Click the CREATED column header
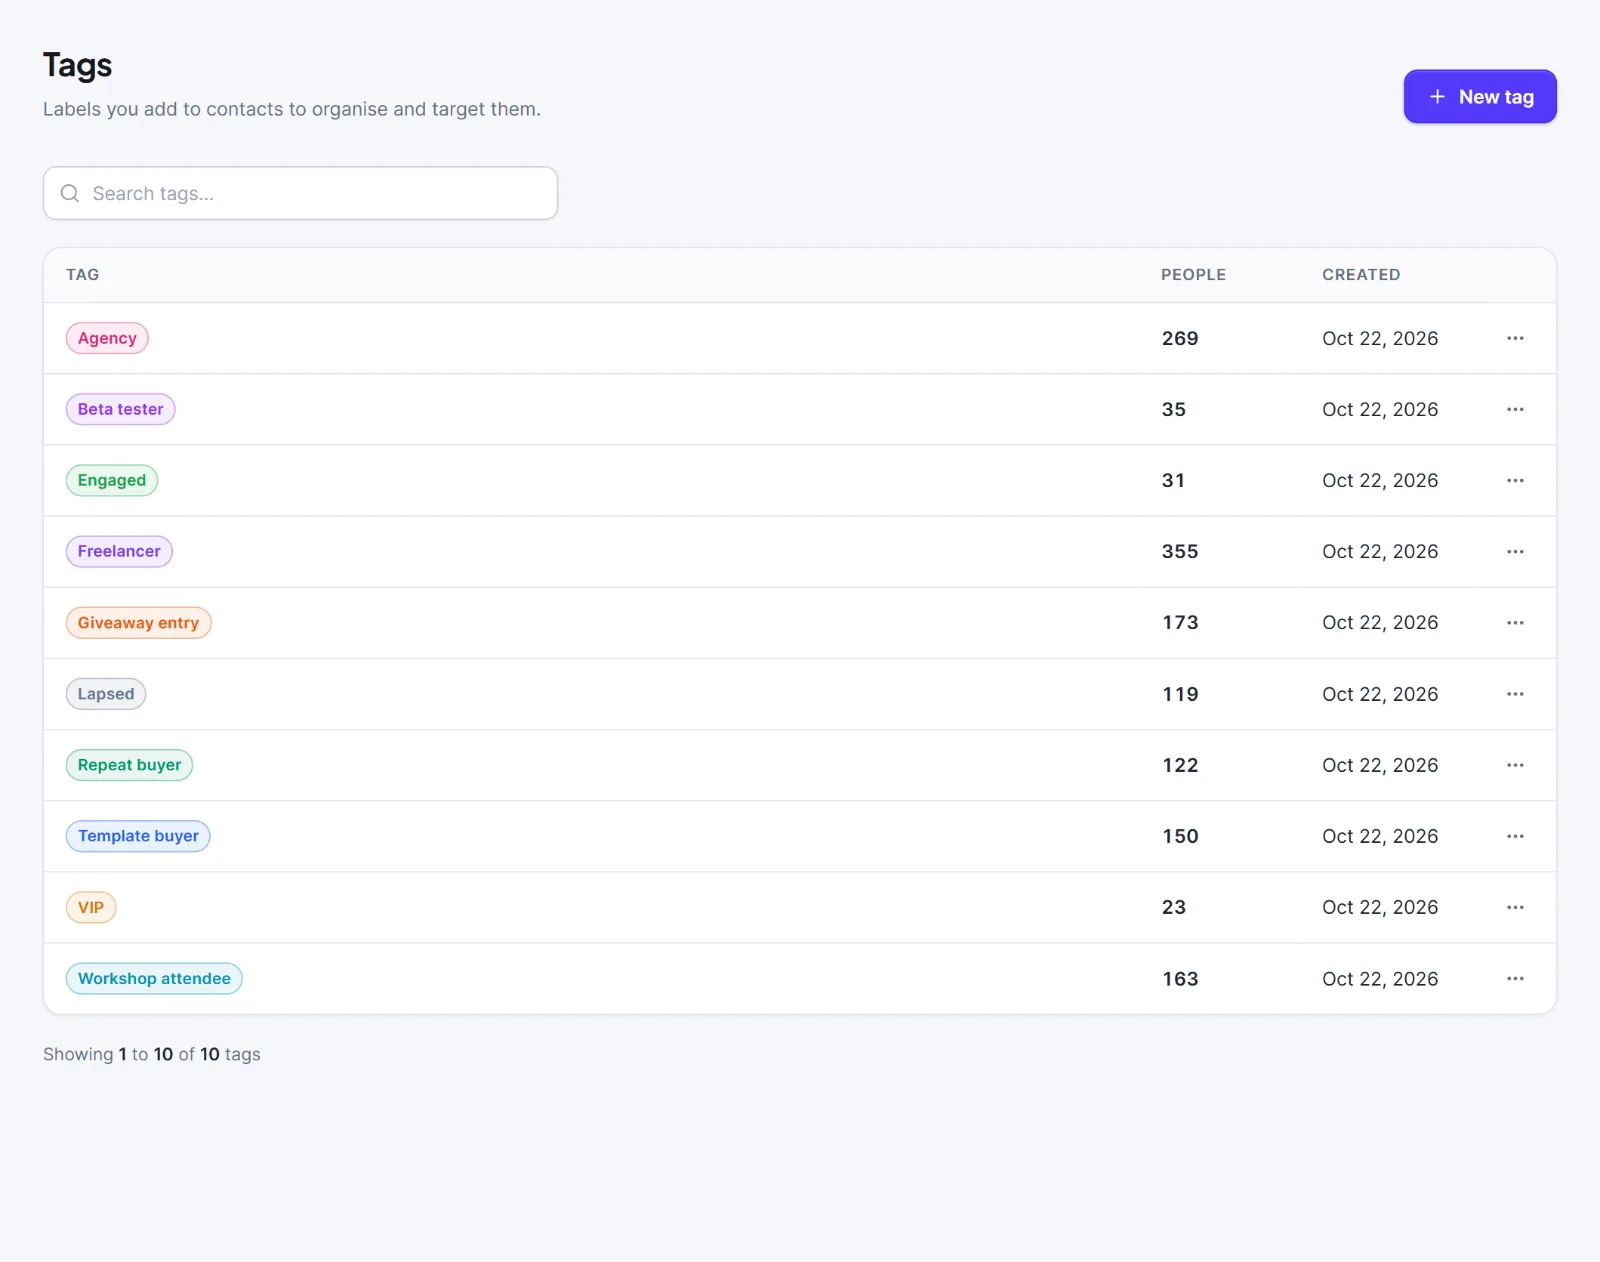The height and width of the screenshot is (1262, 1600). click(x=1361, y=274)
